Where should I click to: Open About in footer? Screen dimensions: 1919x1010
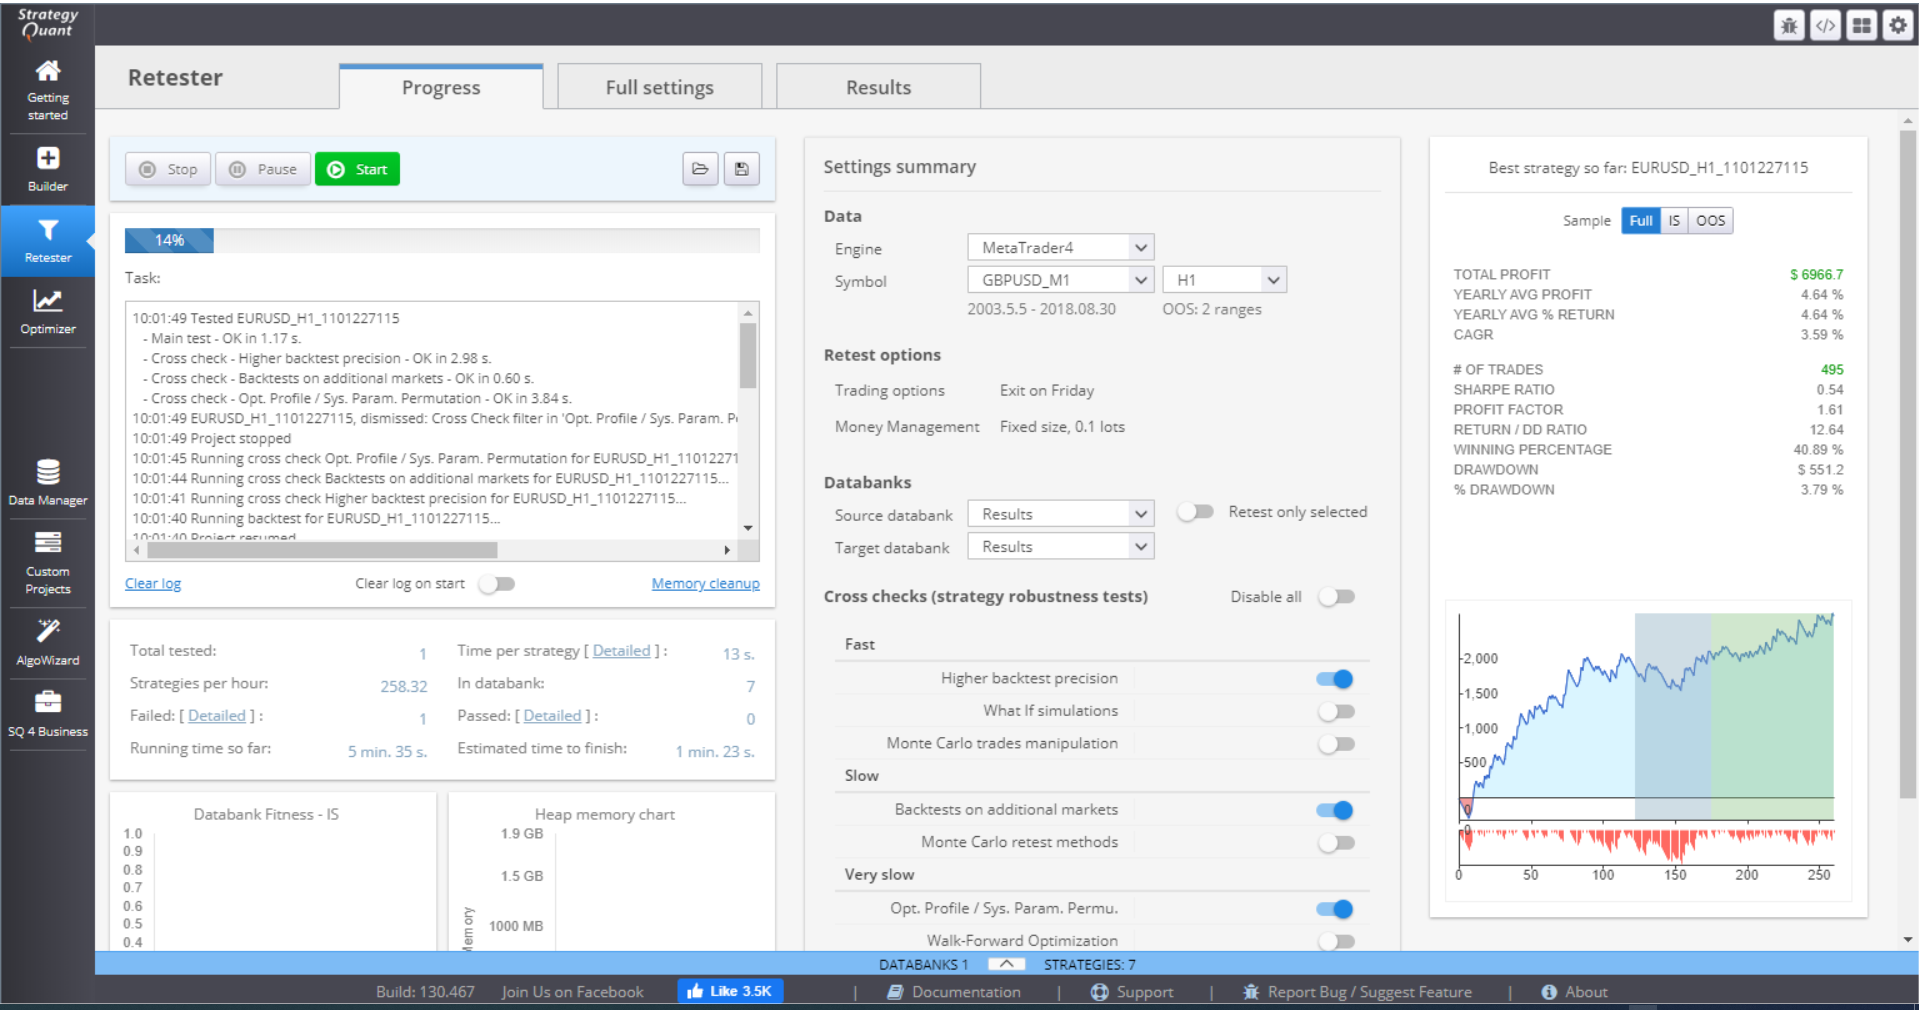pyautogui.click(x=1574, y=992)
